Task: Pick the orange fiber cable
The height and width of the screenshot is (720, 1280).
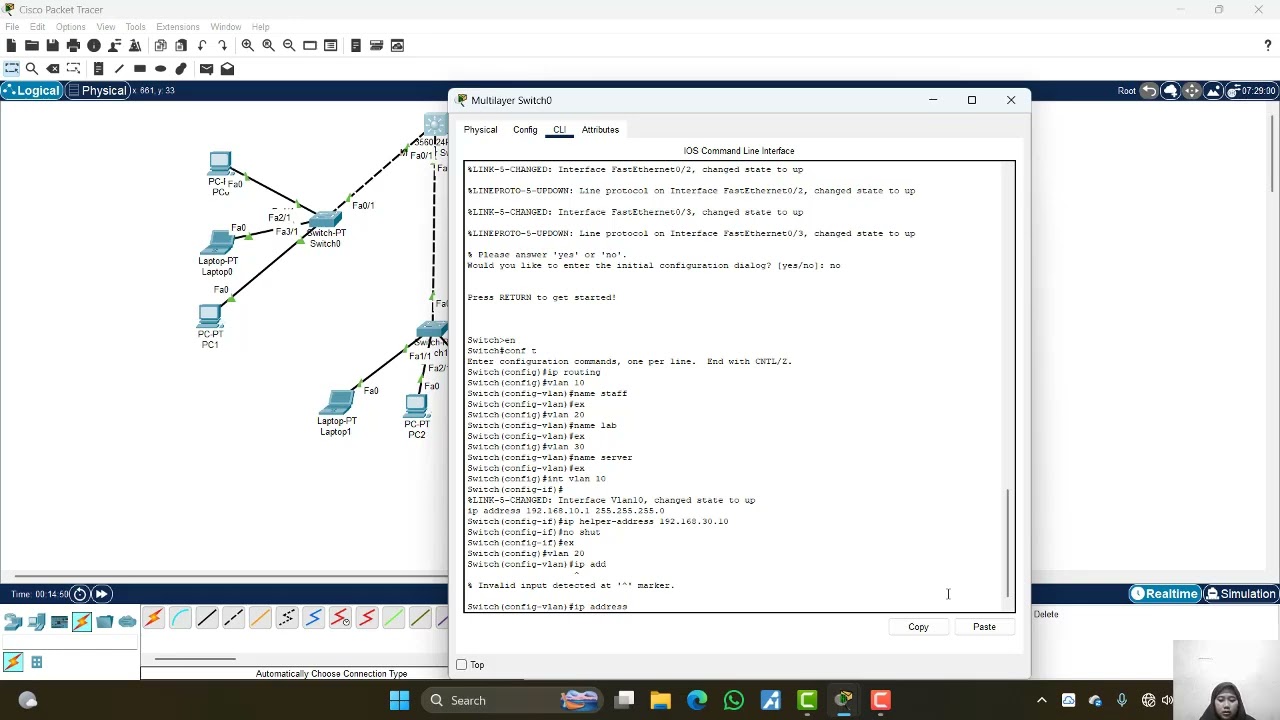Action: click(x=260, y=619)
